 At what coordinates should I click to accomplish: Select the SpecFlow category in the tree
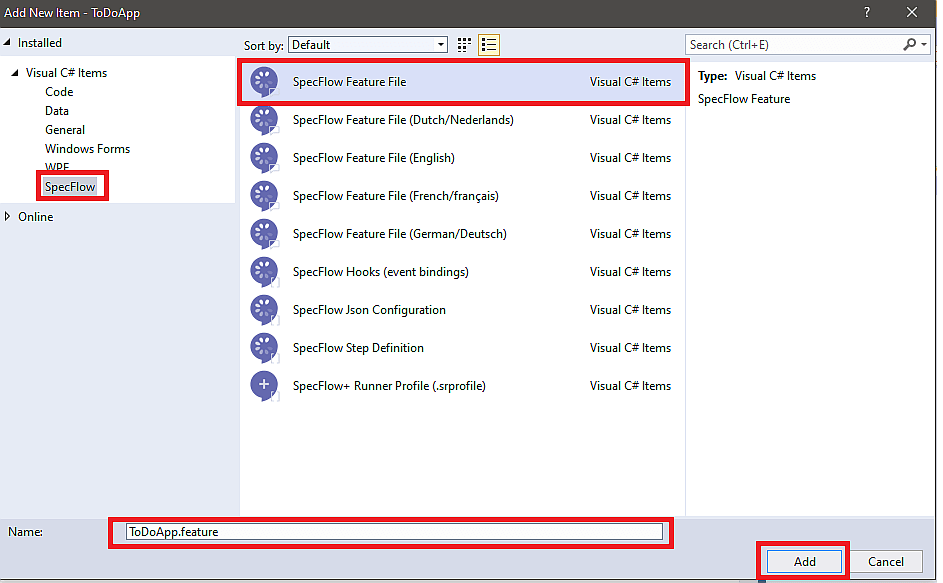pyautogui.click(x=71, y=186)
